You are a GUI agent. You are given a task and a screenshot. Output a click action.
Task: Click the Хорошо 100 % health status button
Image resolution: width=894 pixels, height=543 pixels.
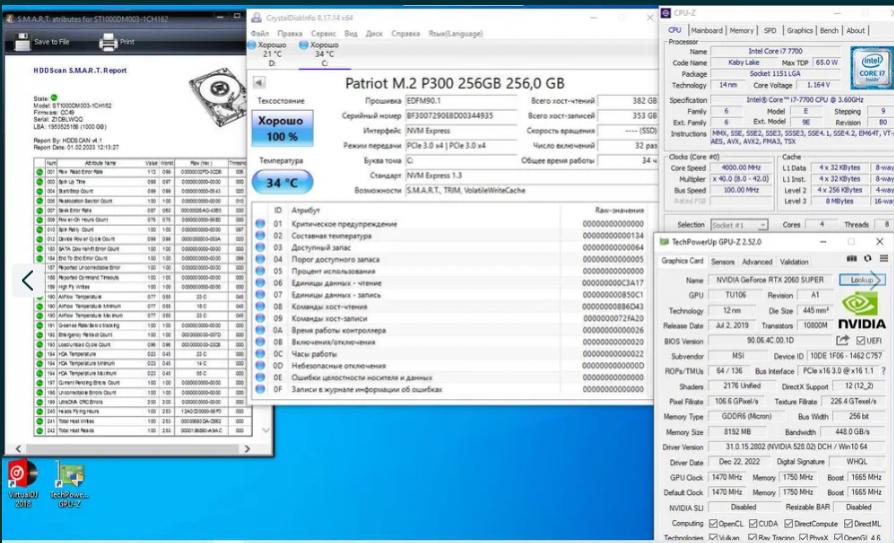[282, 128]
